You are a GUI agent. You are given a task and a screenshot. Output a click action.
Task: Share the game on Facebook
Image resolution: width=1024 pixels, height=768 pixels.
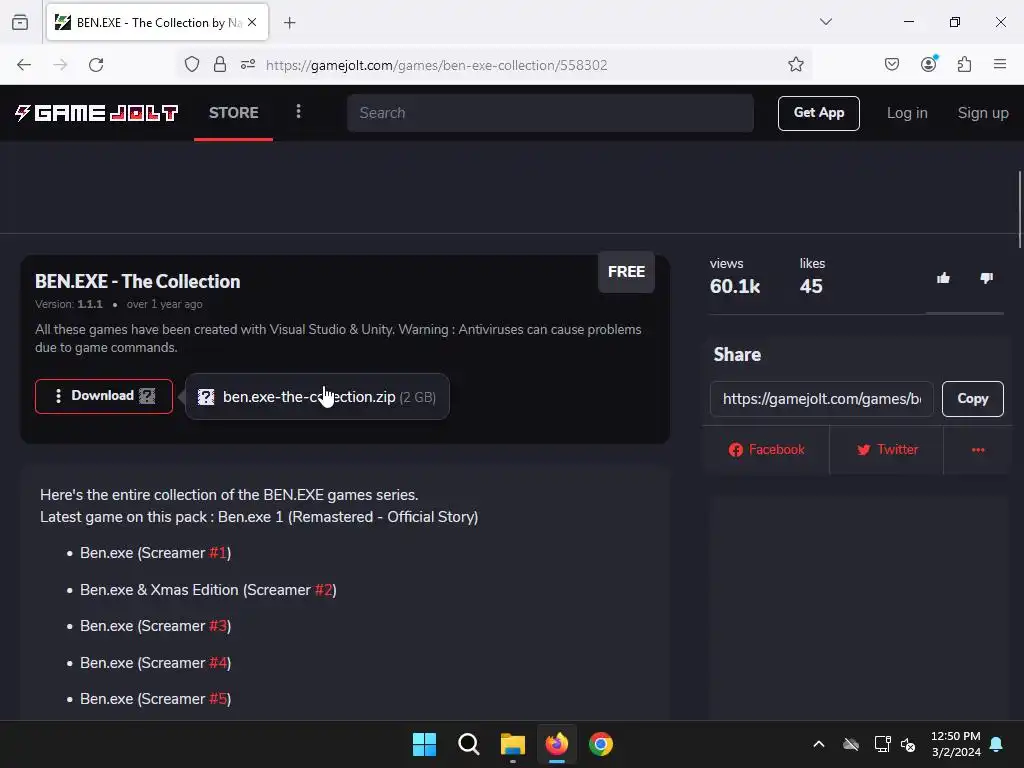coord(766,449)
